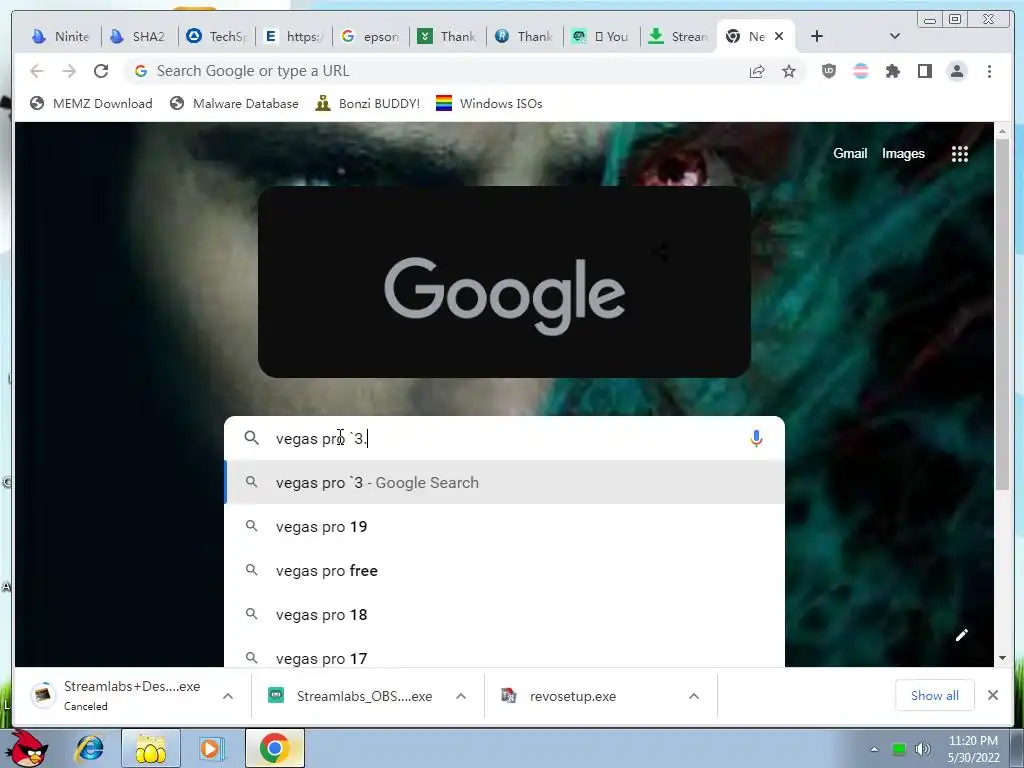Open the Streamlabs_OBS....exe download
Image resolution: width=1024 pixels, height=768 pixels.
351,696
